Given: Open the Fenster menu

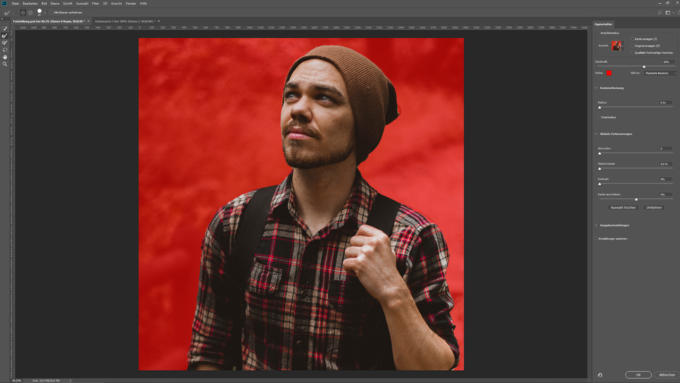Looking at the screenshot, I should pos(131,3).
